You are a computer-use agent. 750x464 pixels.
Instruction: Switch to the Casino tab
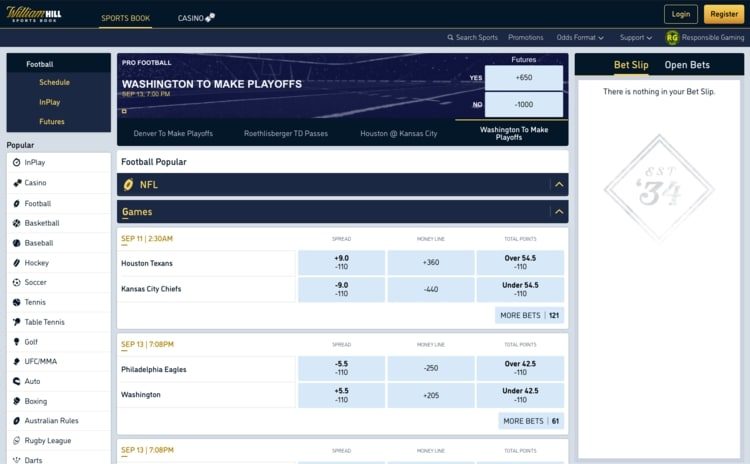[196, 18]
